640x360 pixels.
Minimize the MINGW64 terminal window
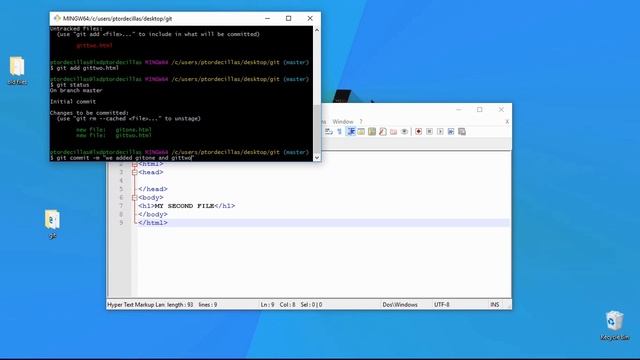[x=267, y=18]
